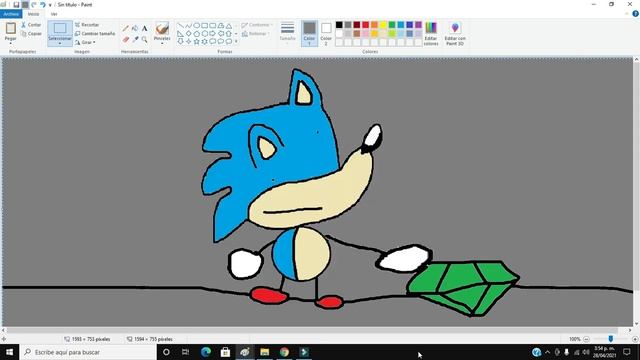Switch to the Ver ribbon tab

point(54,14)
